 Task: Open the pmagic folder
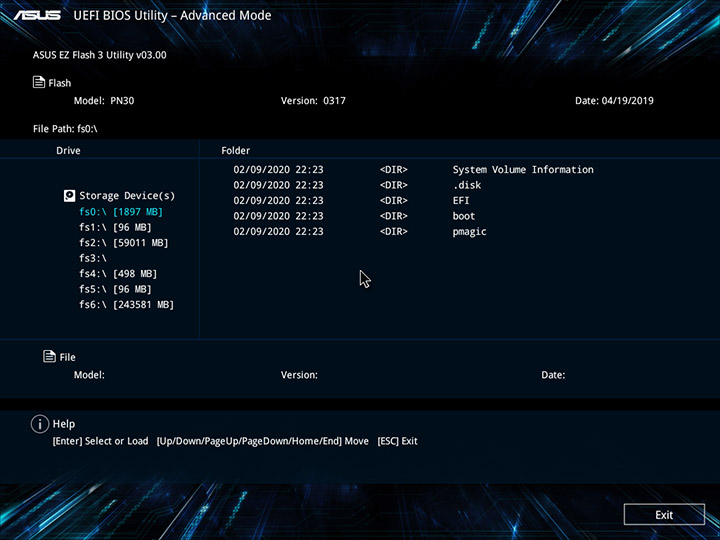[x=469, y=231]
